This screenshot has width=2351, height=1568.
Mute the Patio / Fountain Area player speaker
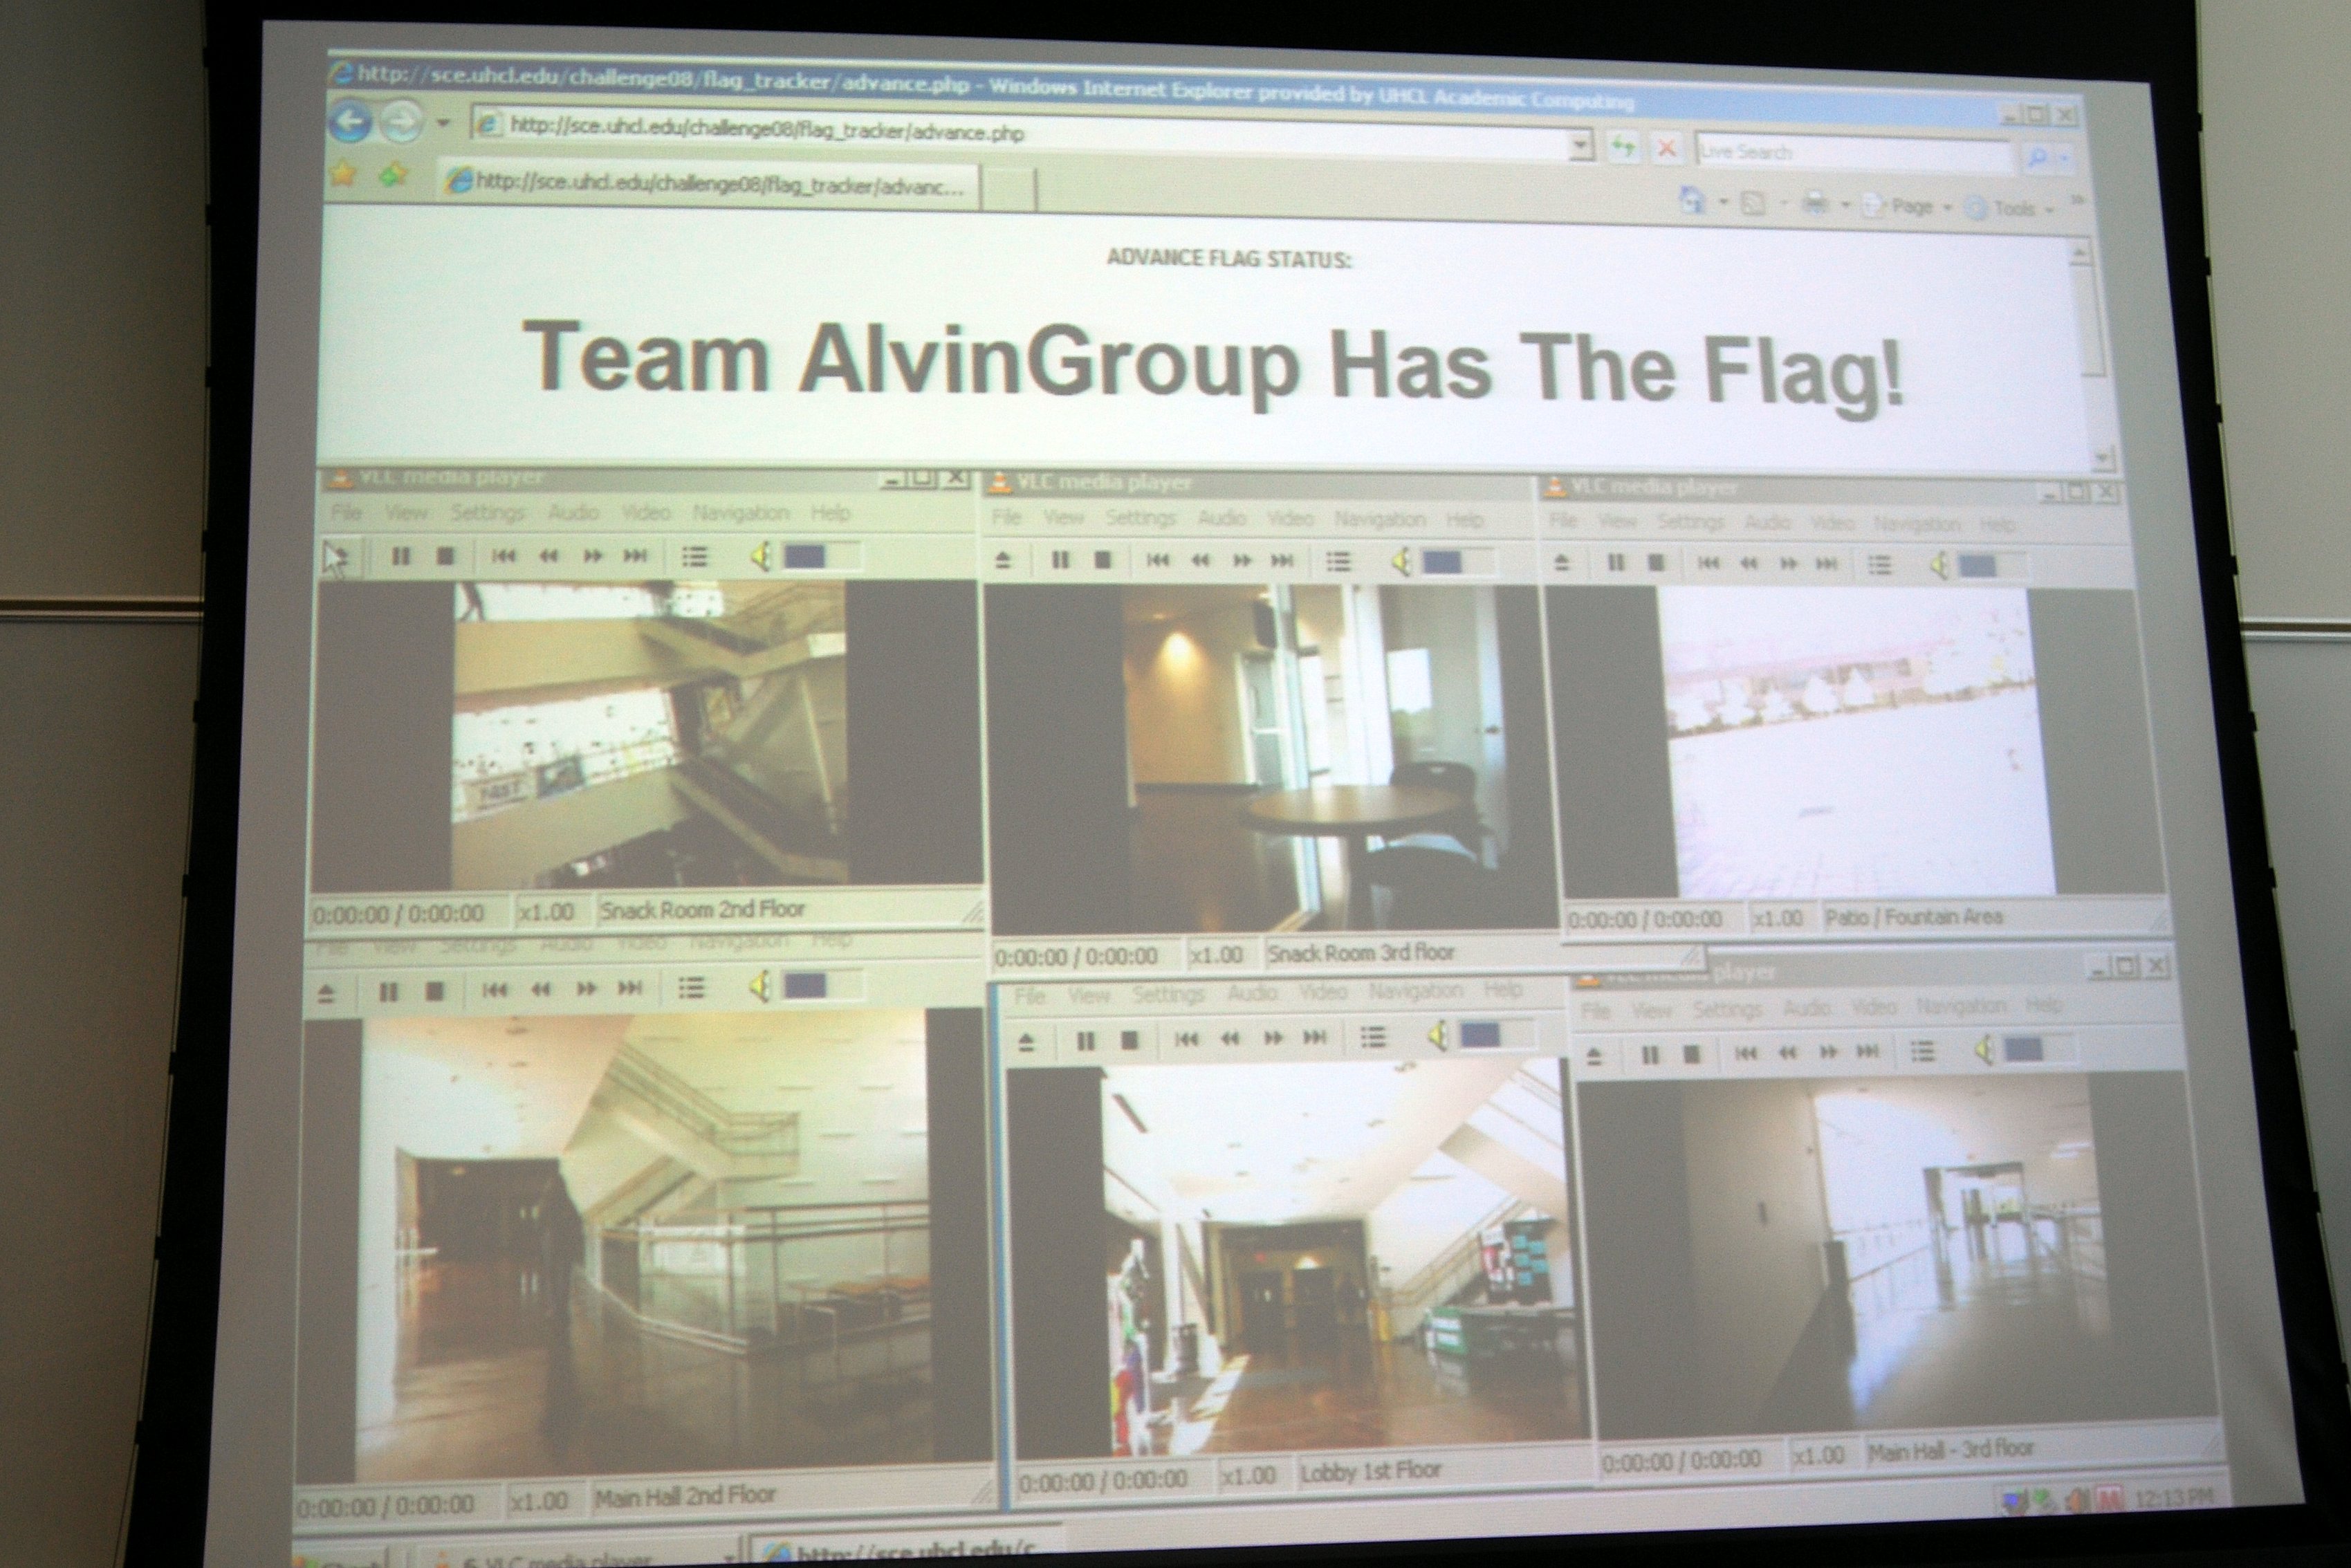tap(1939, 566)
